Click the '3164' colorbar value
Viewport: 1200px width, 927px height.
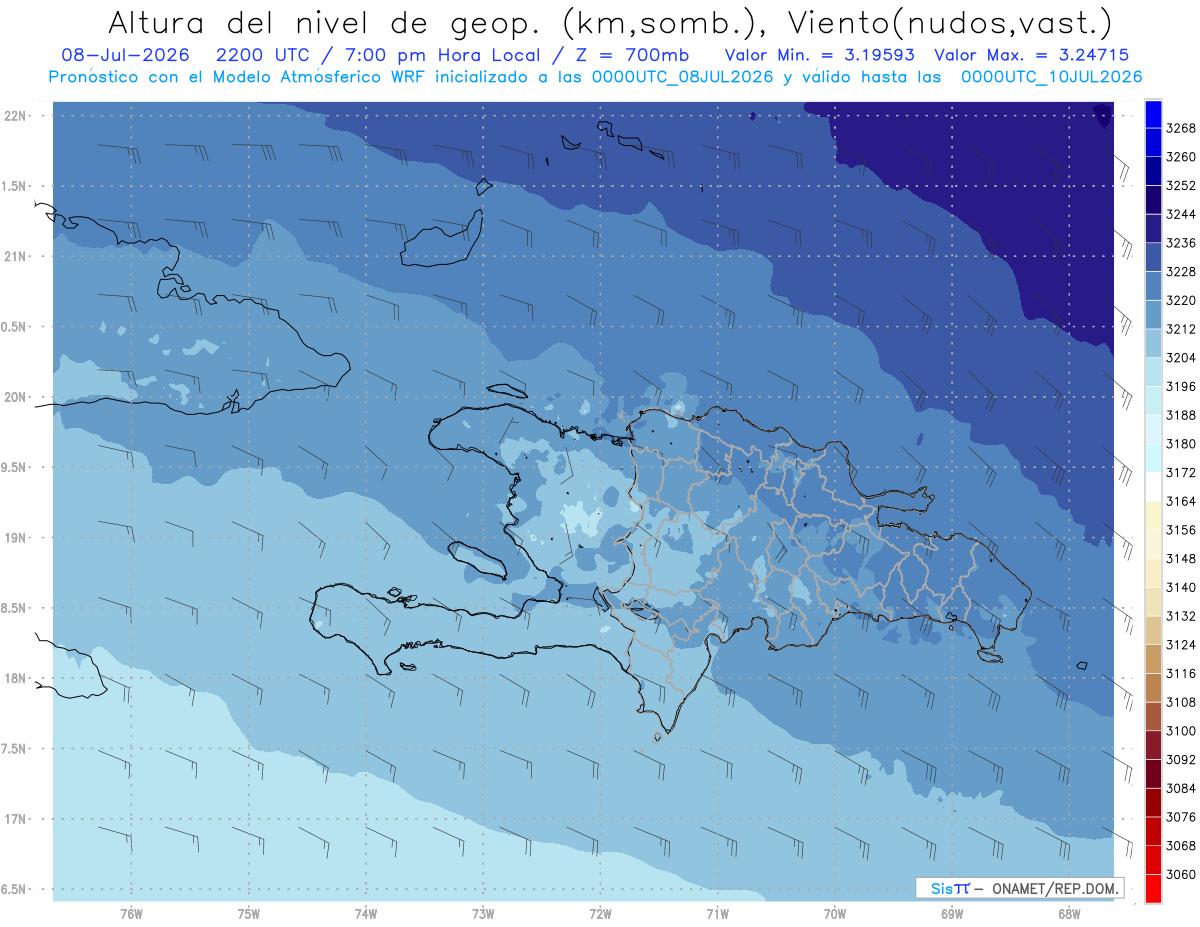click(1180, 501)
